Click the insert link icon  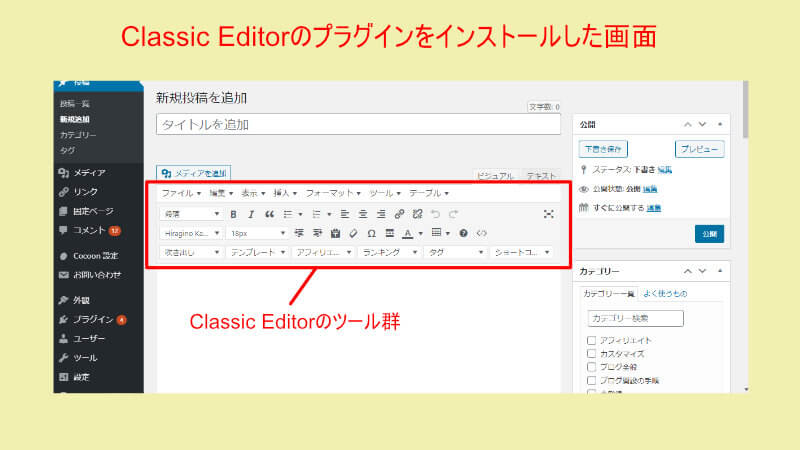click(399, 214)
